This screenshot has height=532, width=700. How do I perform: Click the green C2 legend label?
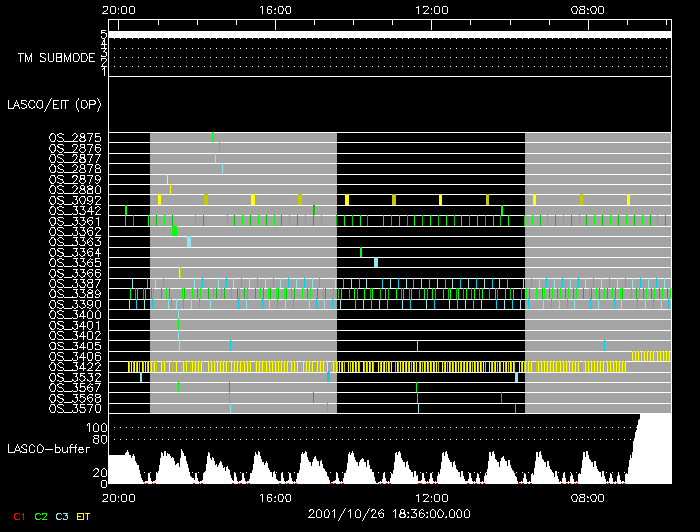tap(41, 516)
